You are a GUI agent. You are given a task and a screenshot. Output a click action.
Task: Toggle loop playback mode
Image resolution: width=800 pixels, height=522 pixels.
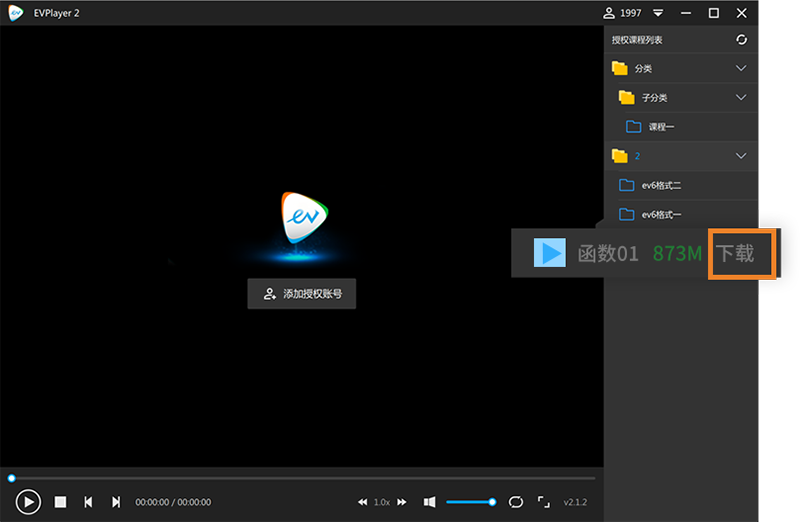click(x=516, y=502)
